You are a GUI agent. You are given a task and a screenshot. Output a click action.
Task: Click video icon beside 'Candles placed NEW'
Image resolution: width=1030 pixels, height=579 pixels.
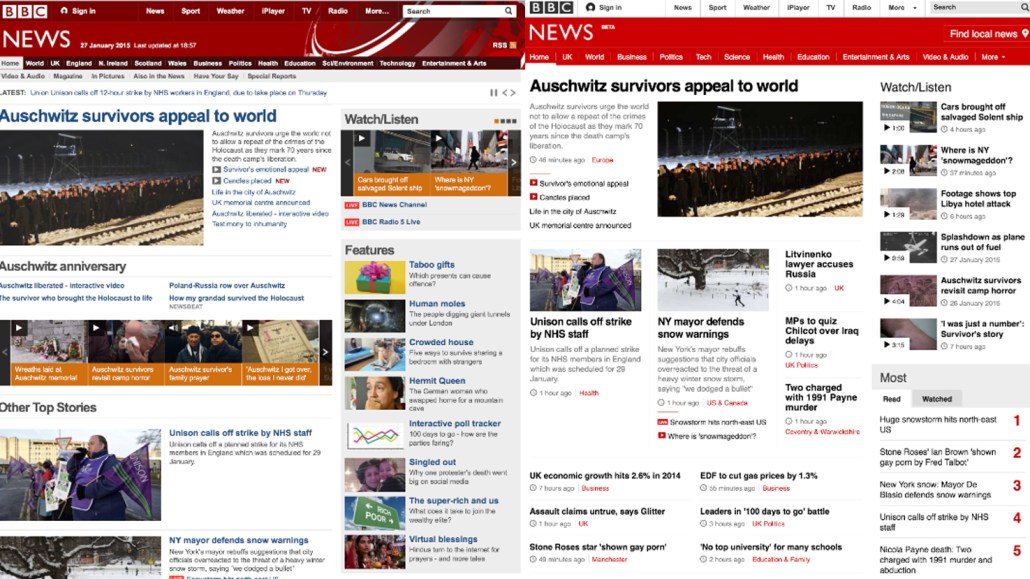(x=216, y=181)
